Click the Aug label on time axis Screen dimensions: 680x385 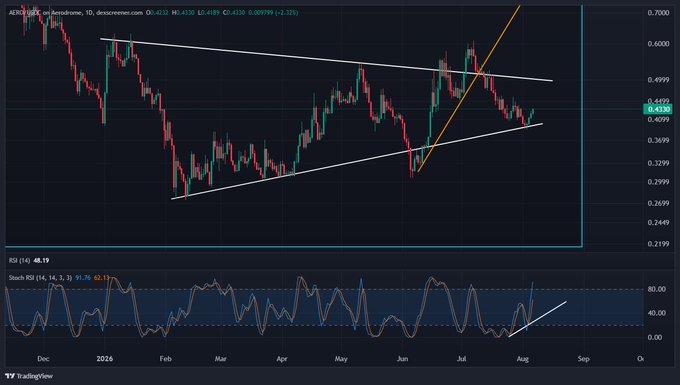coord(523,359)
